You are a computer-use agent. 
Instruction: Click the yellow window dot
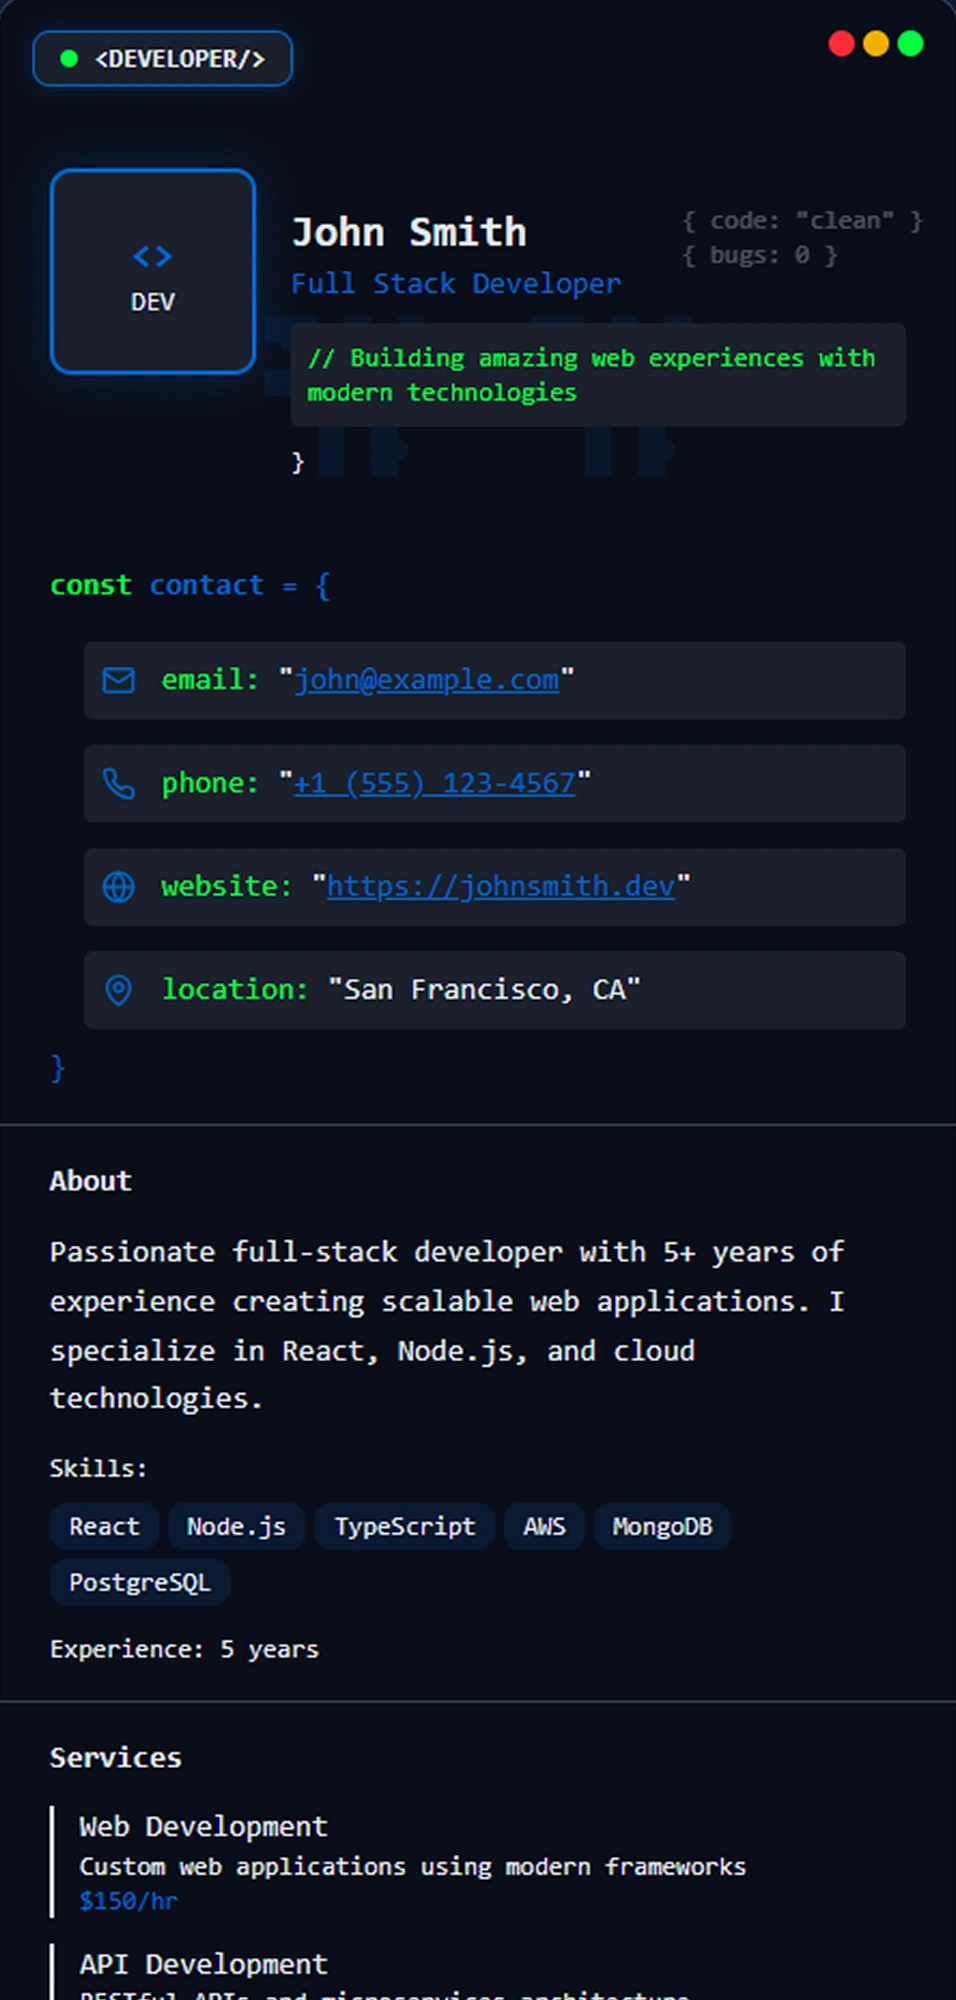coord(876,44)
